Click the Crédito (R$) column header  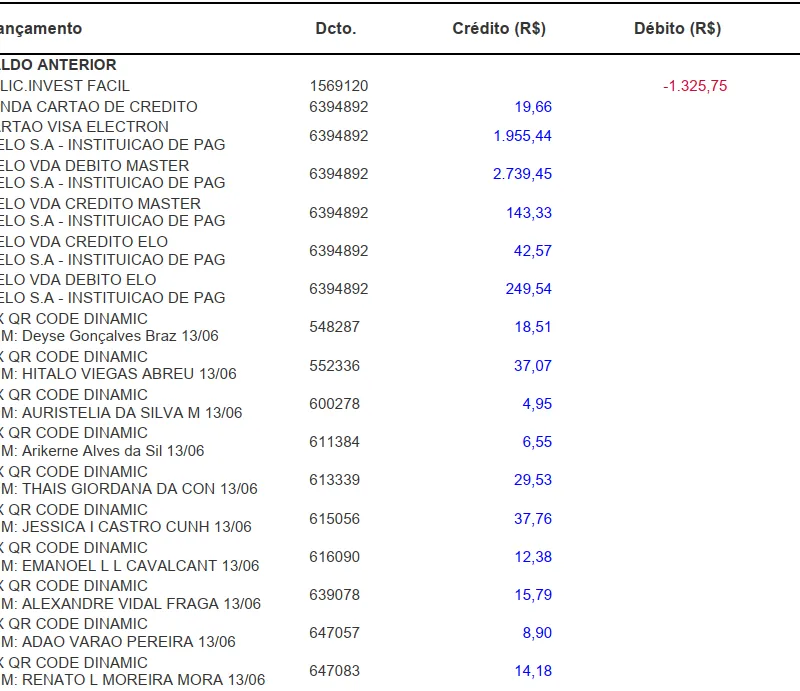pyautogui.click(x=498, y=29)
